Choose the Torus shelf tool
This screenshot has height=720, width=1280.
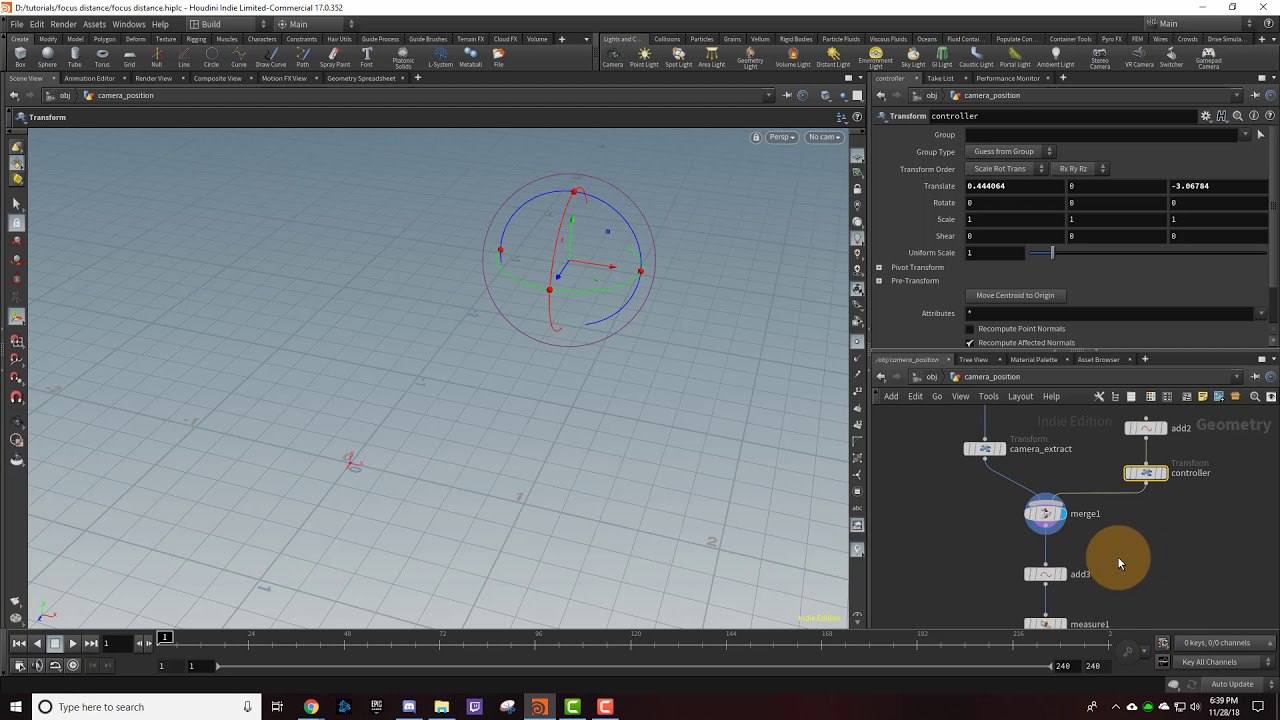coord(102,57)
